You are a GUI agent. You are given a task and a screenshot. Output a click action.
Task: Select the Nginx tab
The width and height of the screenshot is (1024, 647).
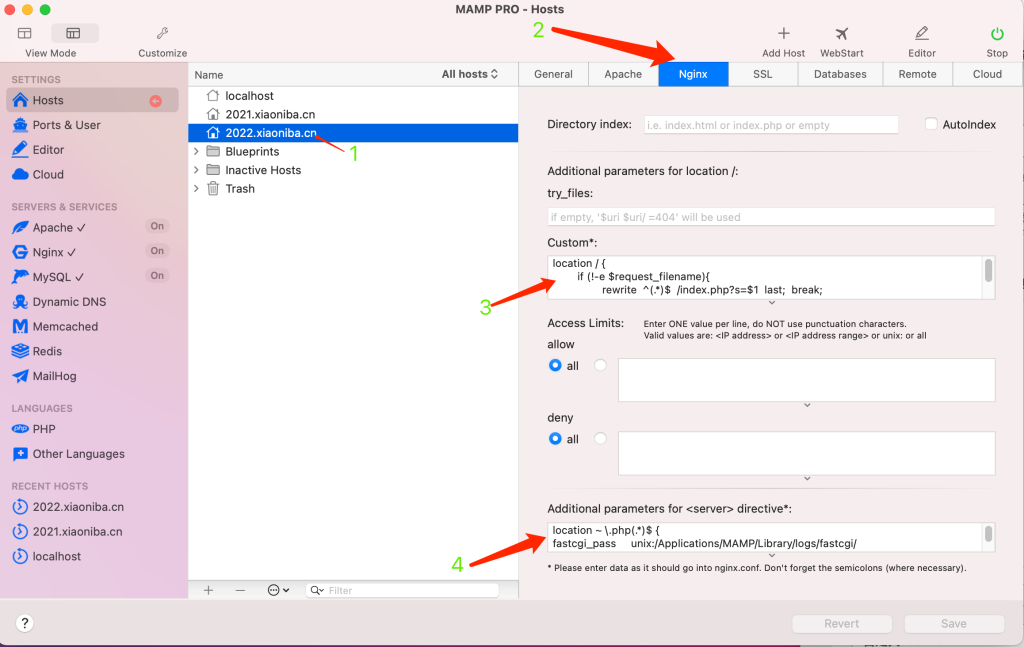[693, 74]
